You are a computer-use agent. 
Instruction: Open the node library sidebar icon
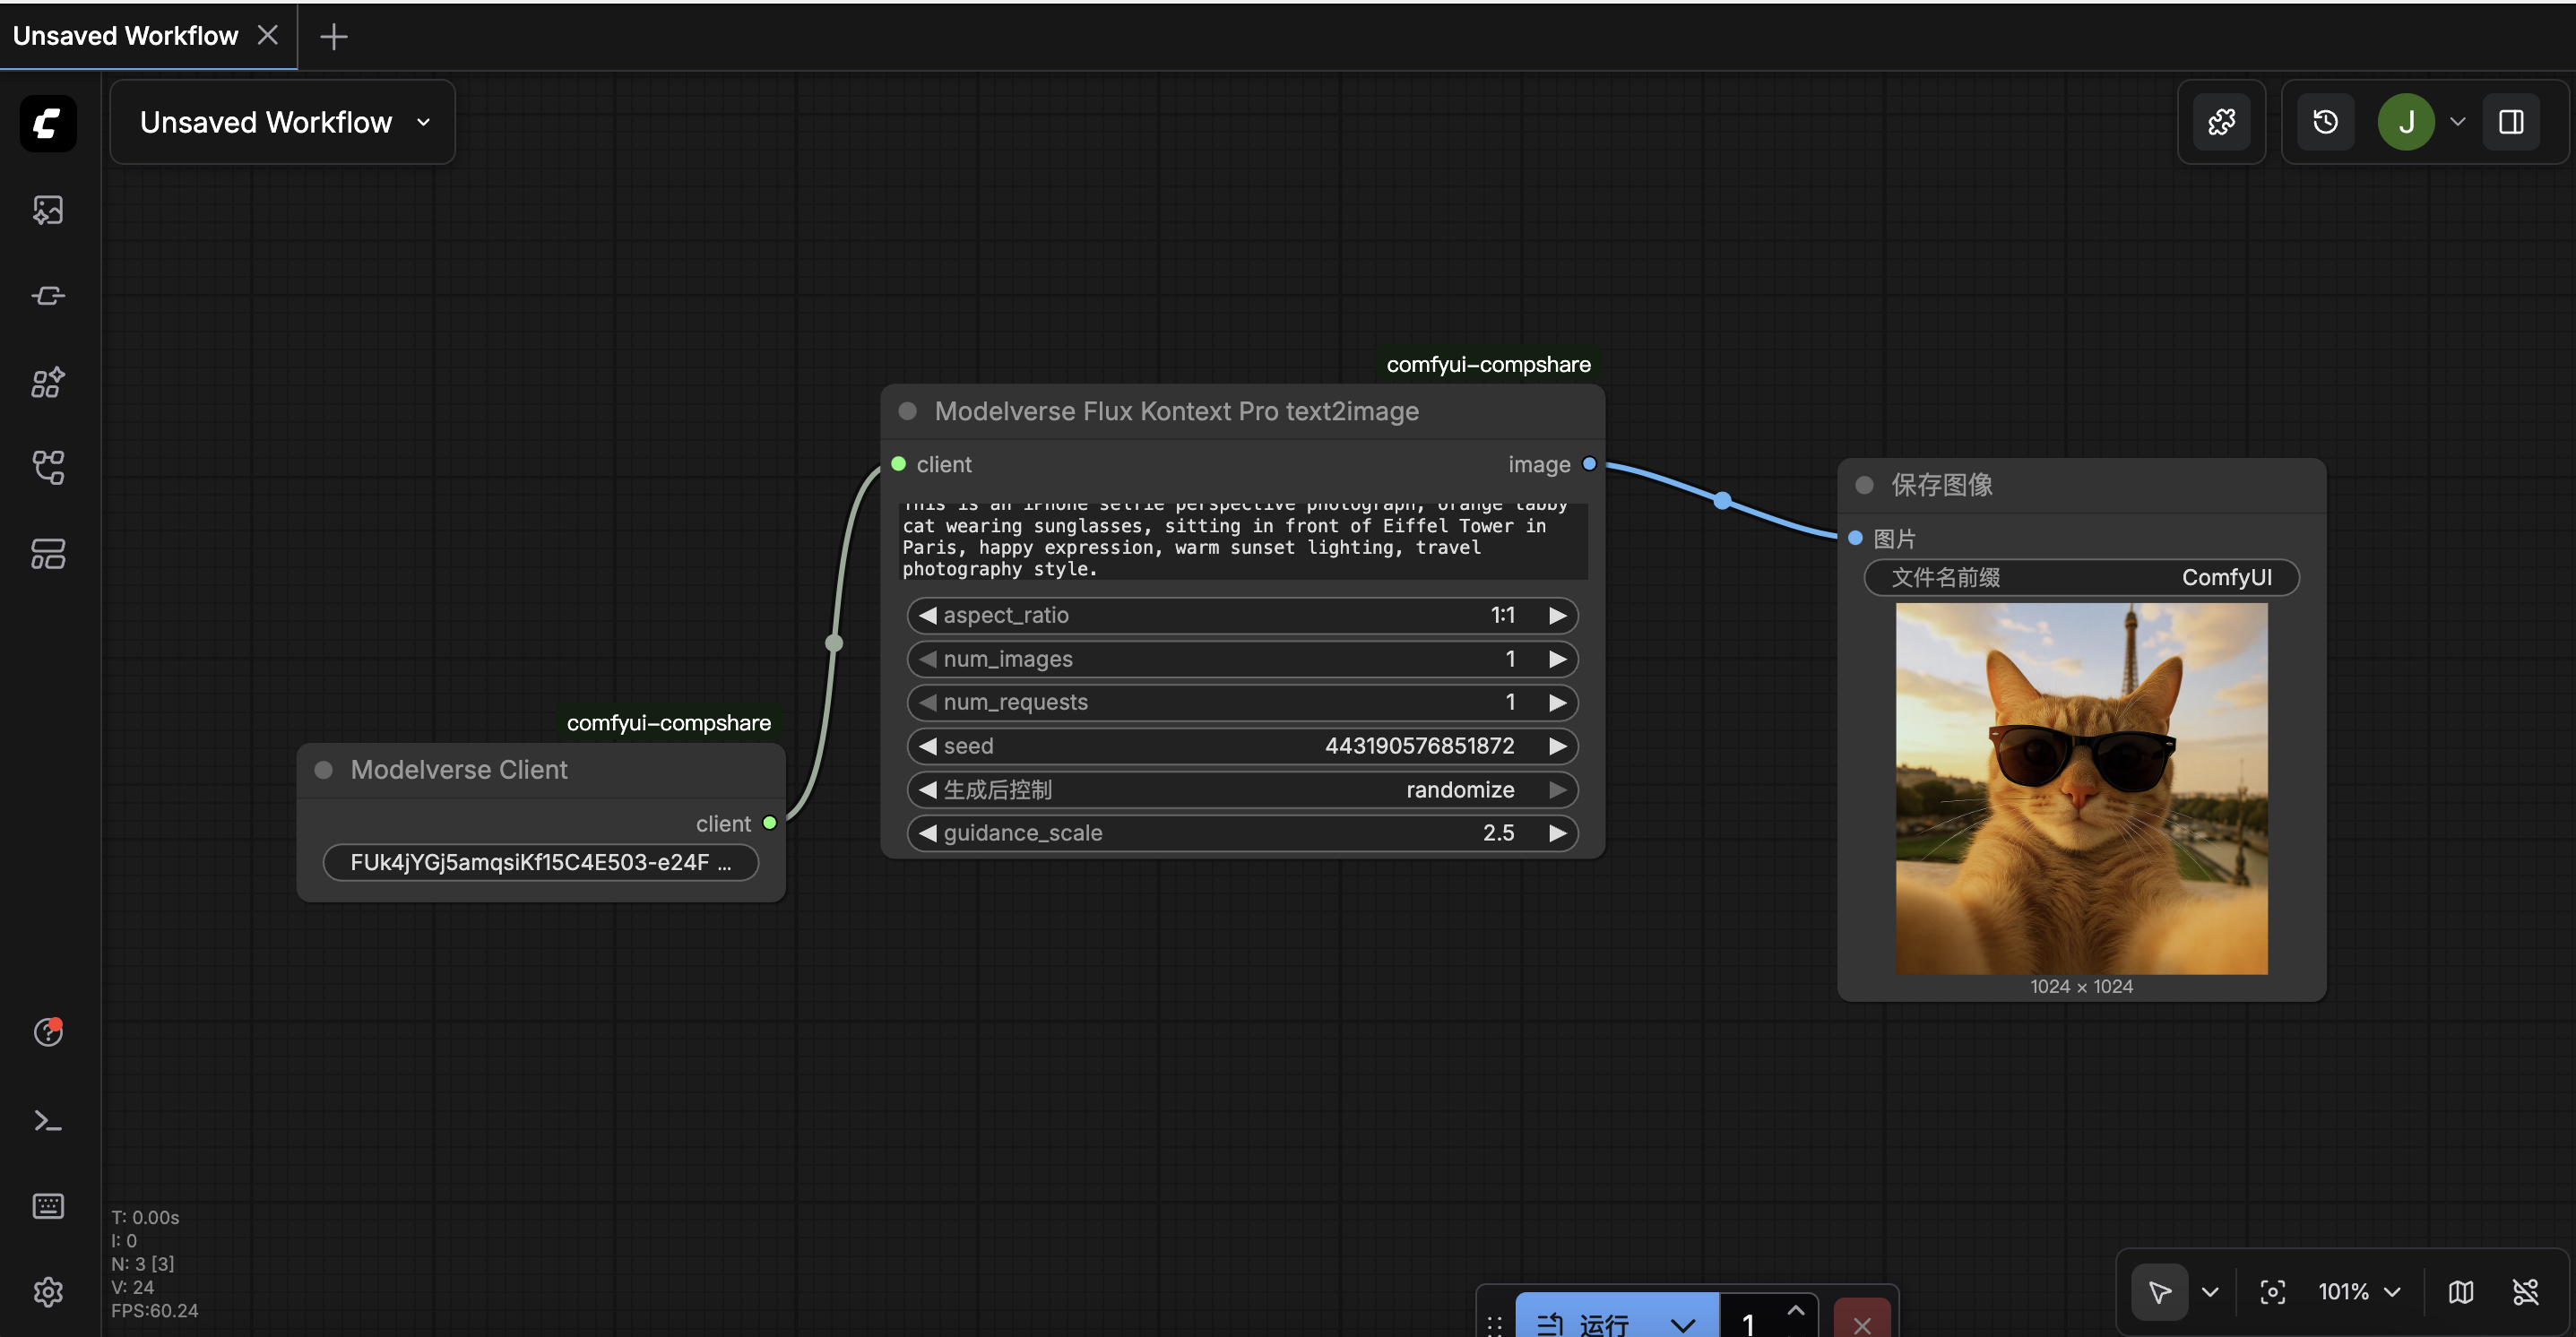tap(48, 296)
